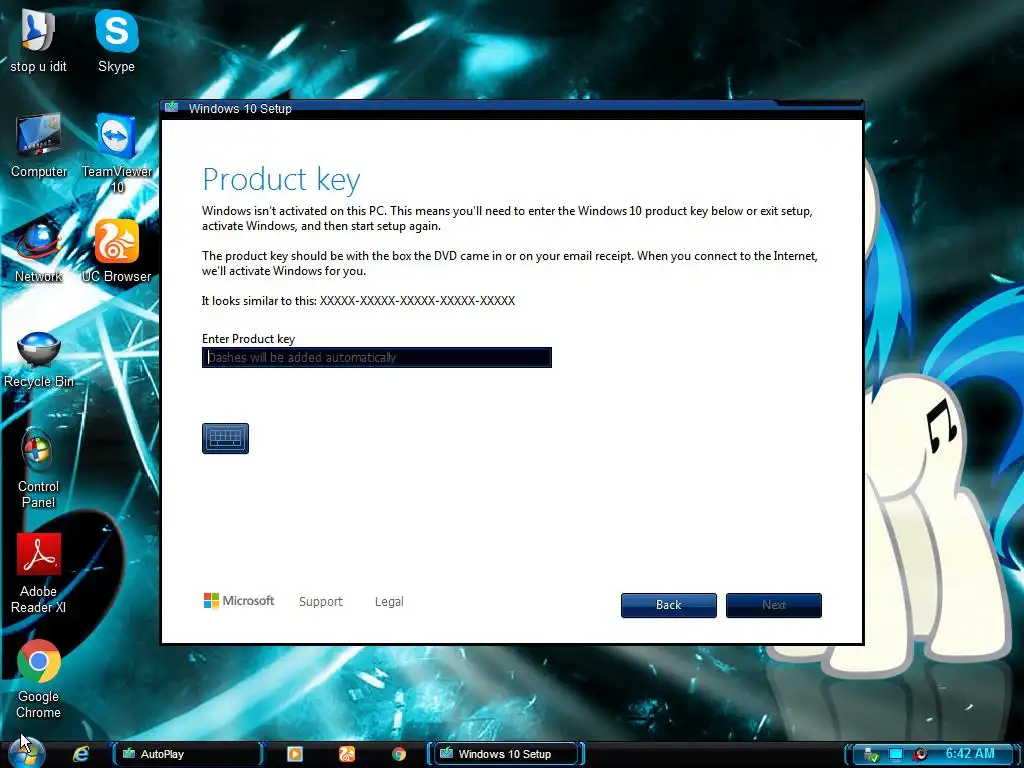Click the 'Product key' heading text
This screenshot has height=768, width=1024.
pyautogui.click(x=281, y=180)
